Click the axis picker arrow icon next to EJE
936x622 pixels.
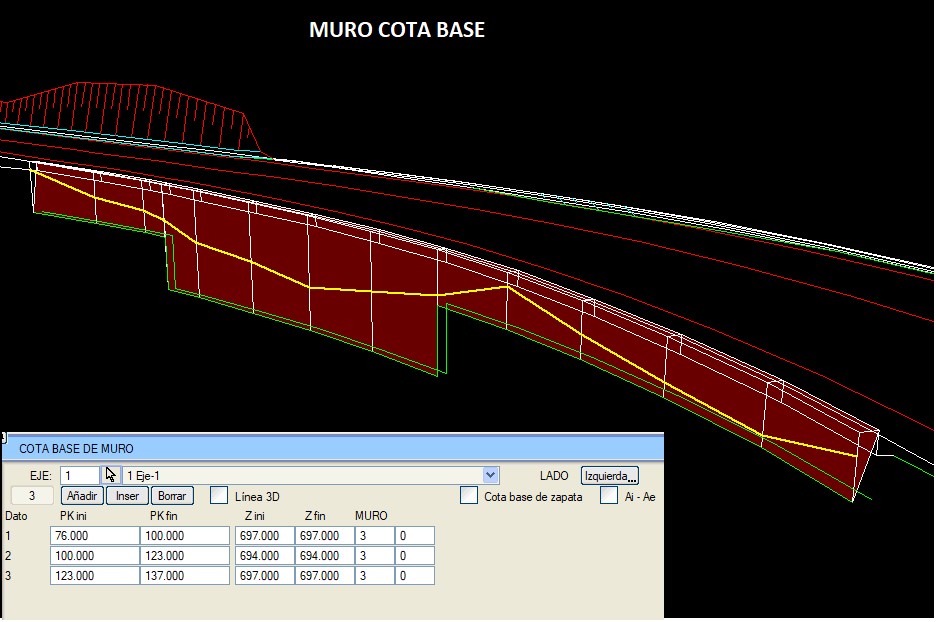pyautogui.click(x=111, y=475)
